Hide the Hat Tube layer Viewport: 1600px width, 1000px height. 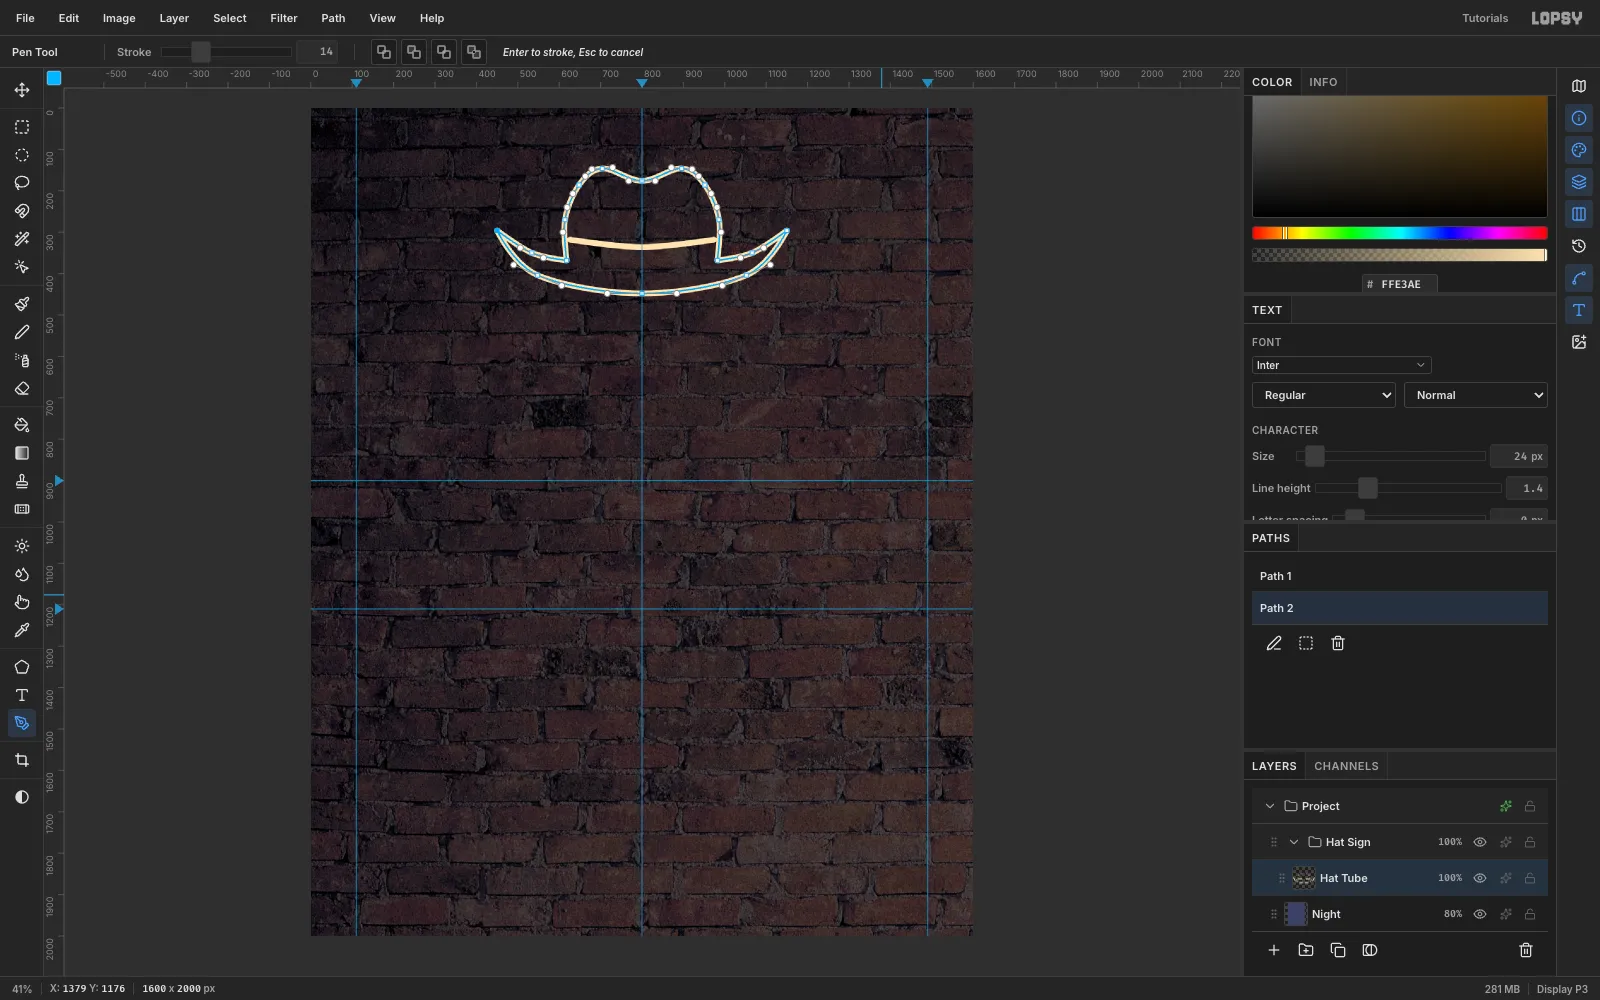1480,878
